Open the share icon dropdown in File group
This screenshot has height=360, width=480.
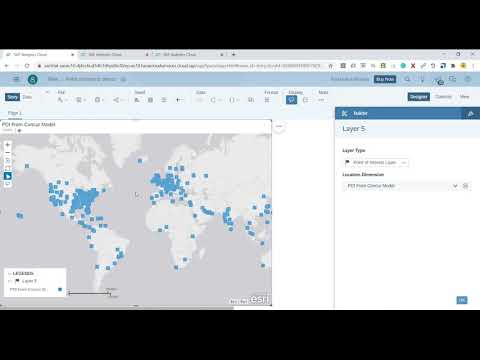118,100
